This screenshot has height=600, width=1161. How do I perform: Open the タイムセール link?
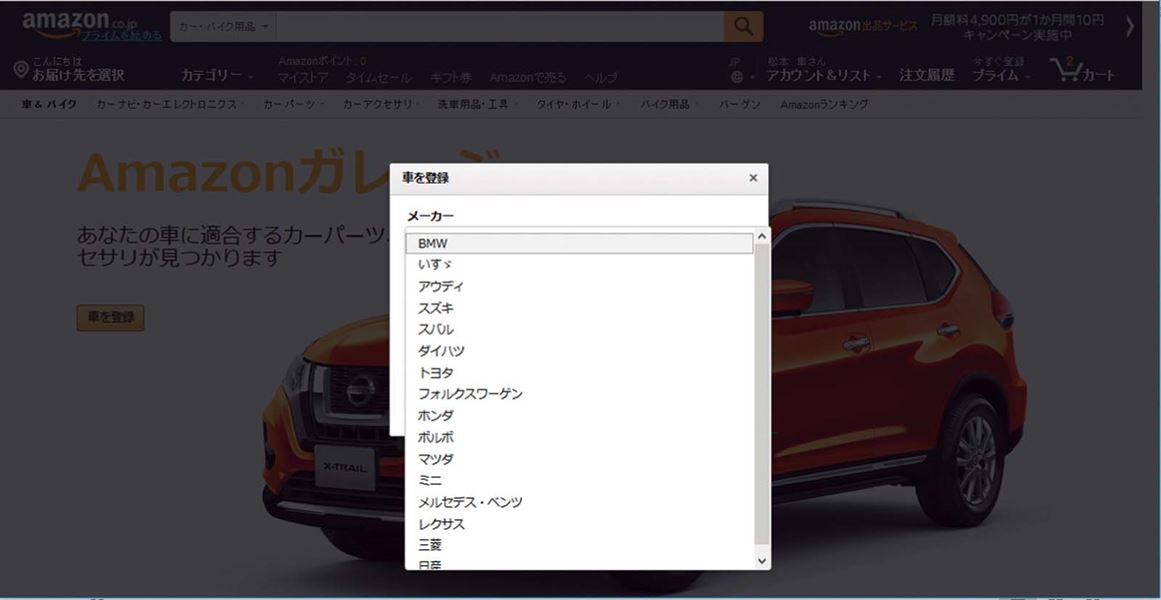378,78
